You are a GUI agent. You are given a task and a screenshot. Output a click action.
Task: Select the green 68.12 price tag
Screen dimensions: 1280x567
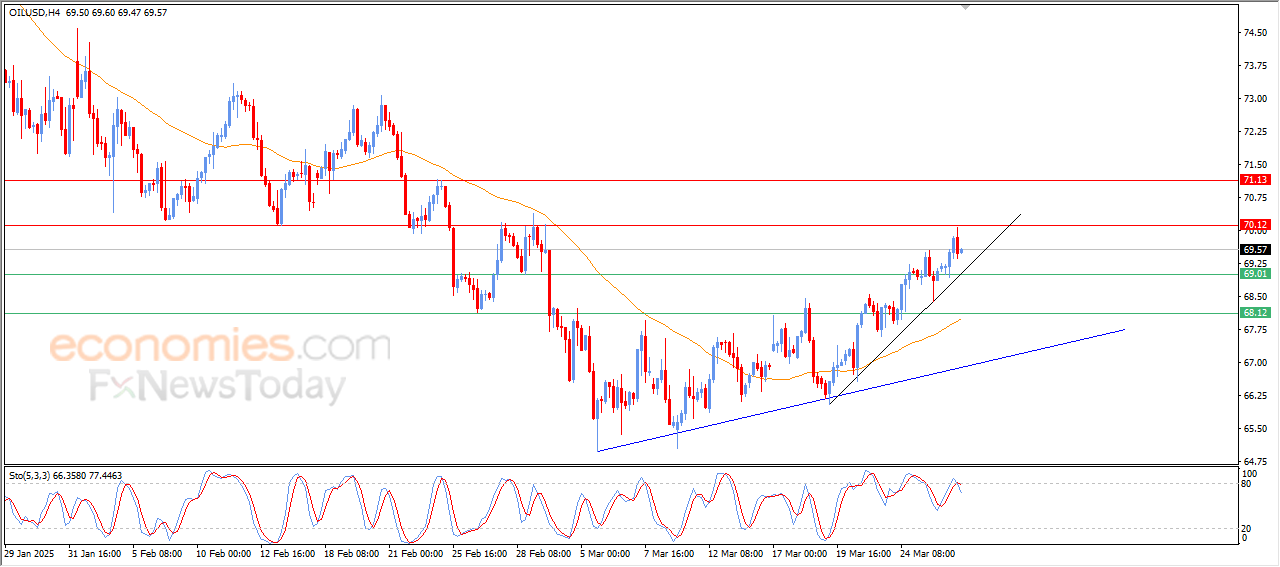point(1255,313)
